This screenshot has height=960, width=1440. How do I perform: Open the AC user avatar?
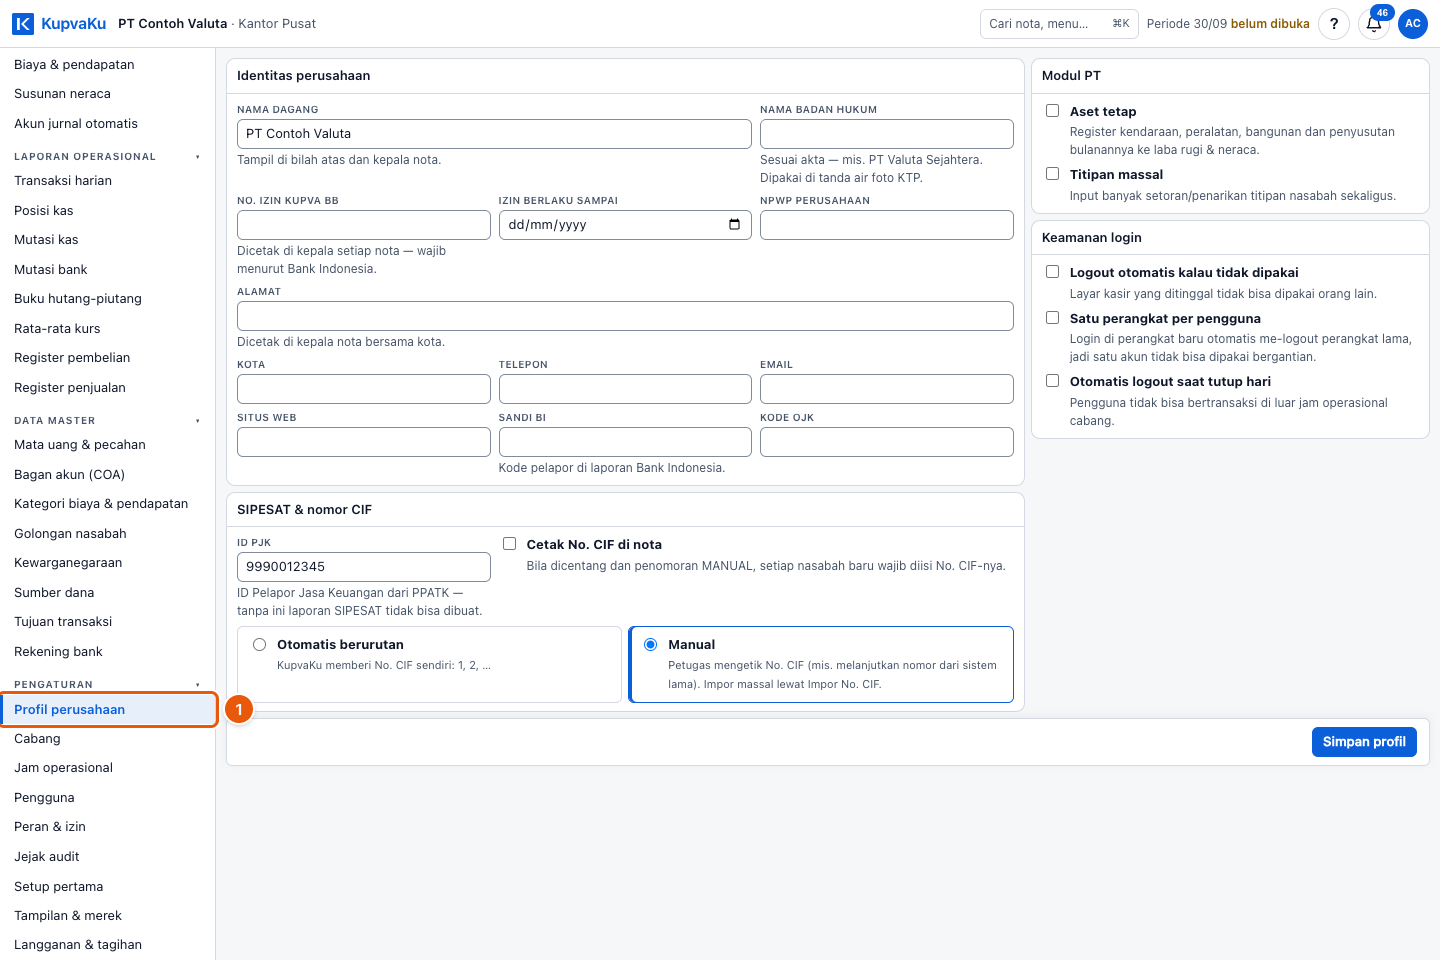tap(1413, 24)
